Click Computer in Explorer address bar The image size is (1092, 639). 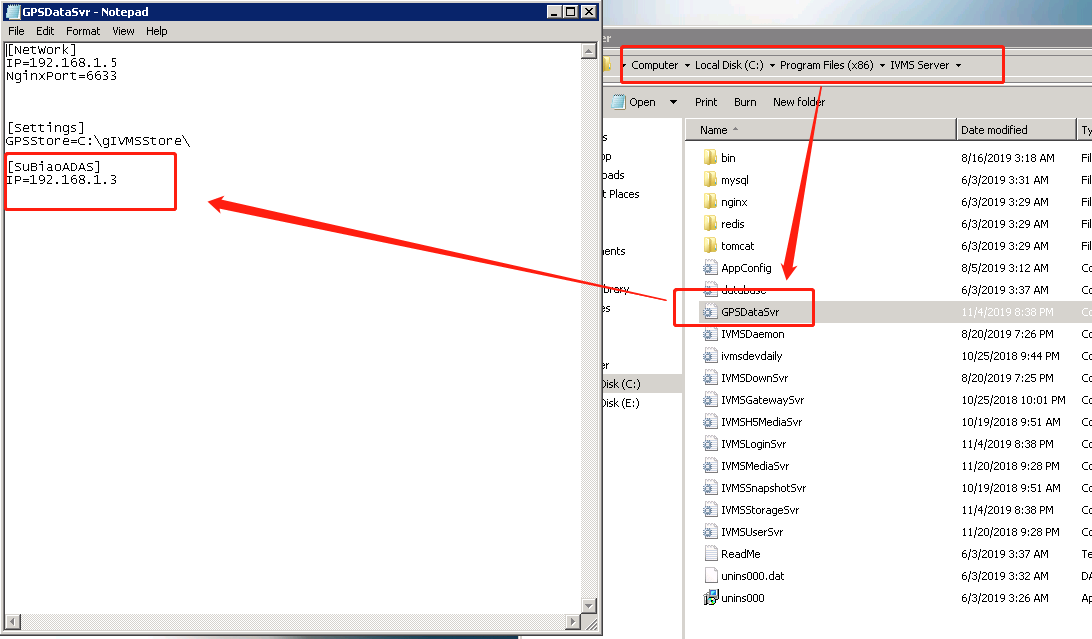[x=655, y=65]
